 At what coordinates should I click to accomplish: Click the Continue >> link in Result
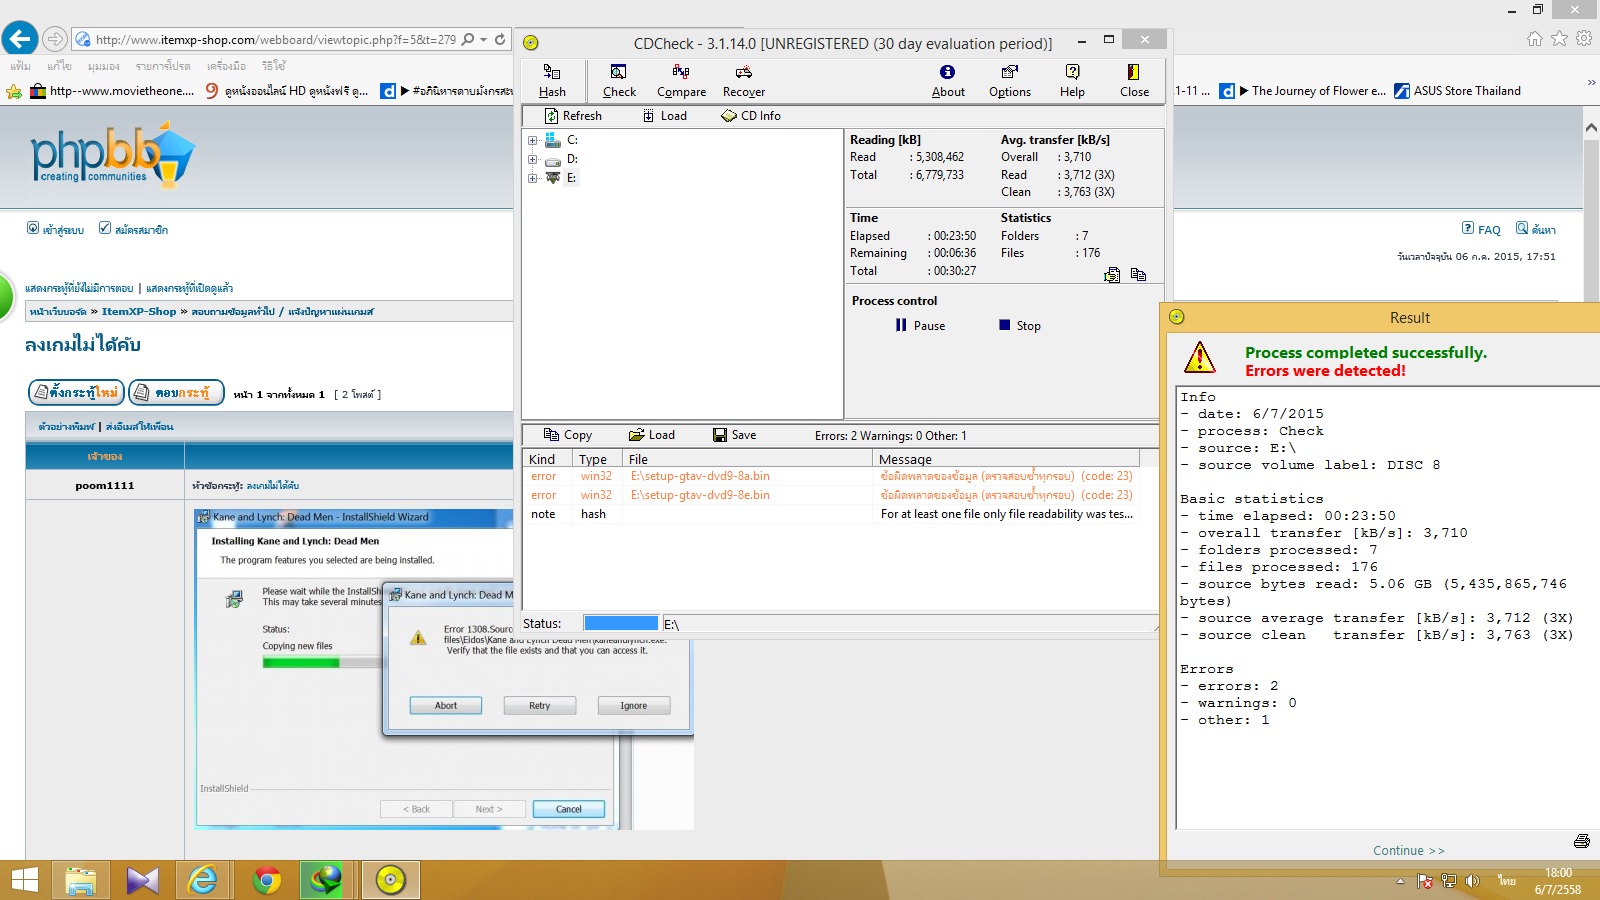1408,851
